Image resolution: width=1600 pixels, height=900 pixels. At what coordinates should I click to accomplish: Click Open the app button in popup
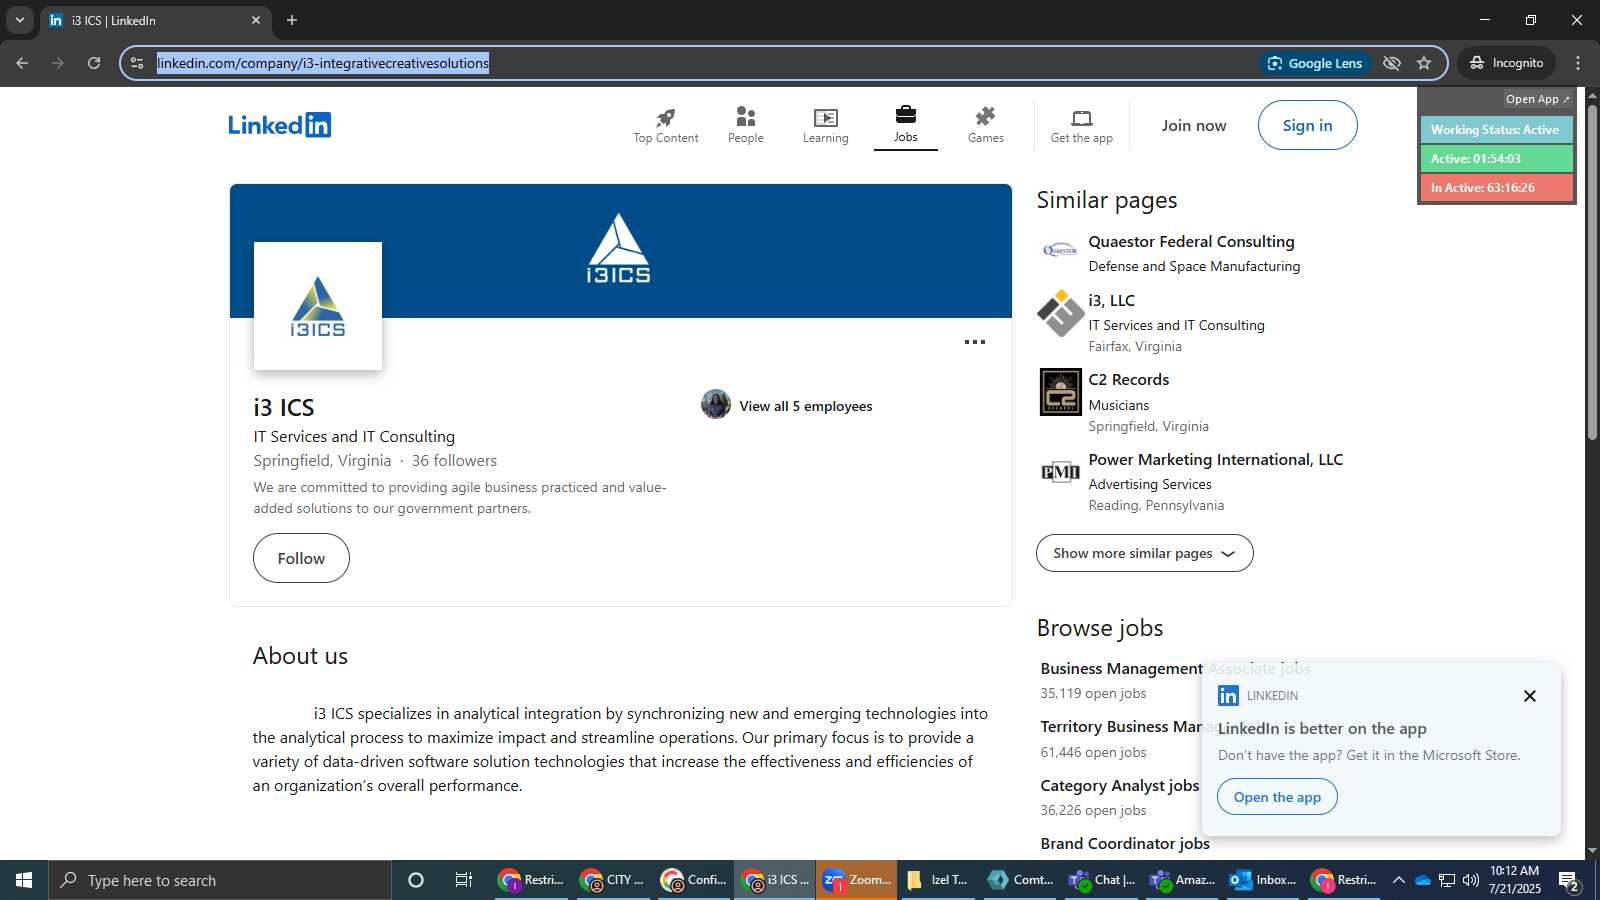[1277, 797]
